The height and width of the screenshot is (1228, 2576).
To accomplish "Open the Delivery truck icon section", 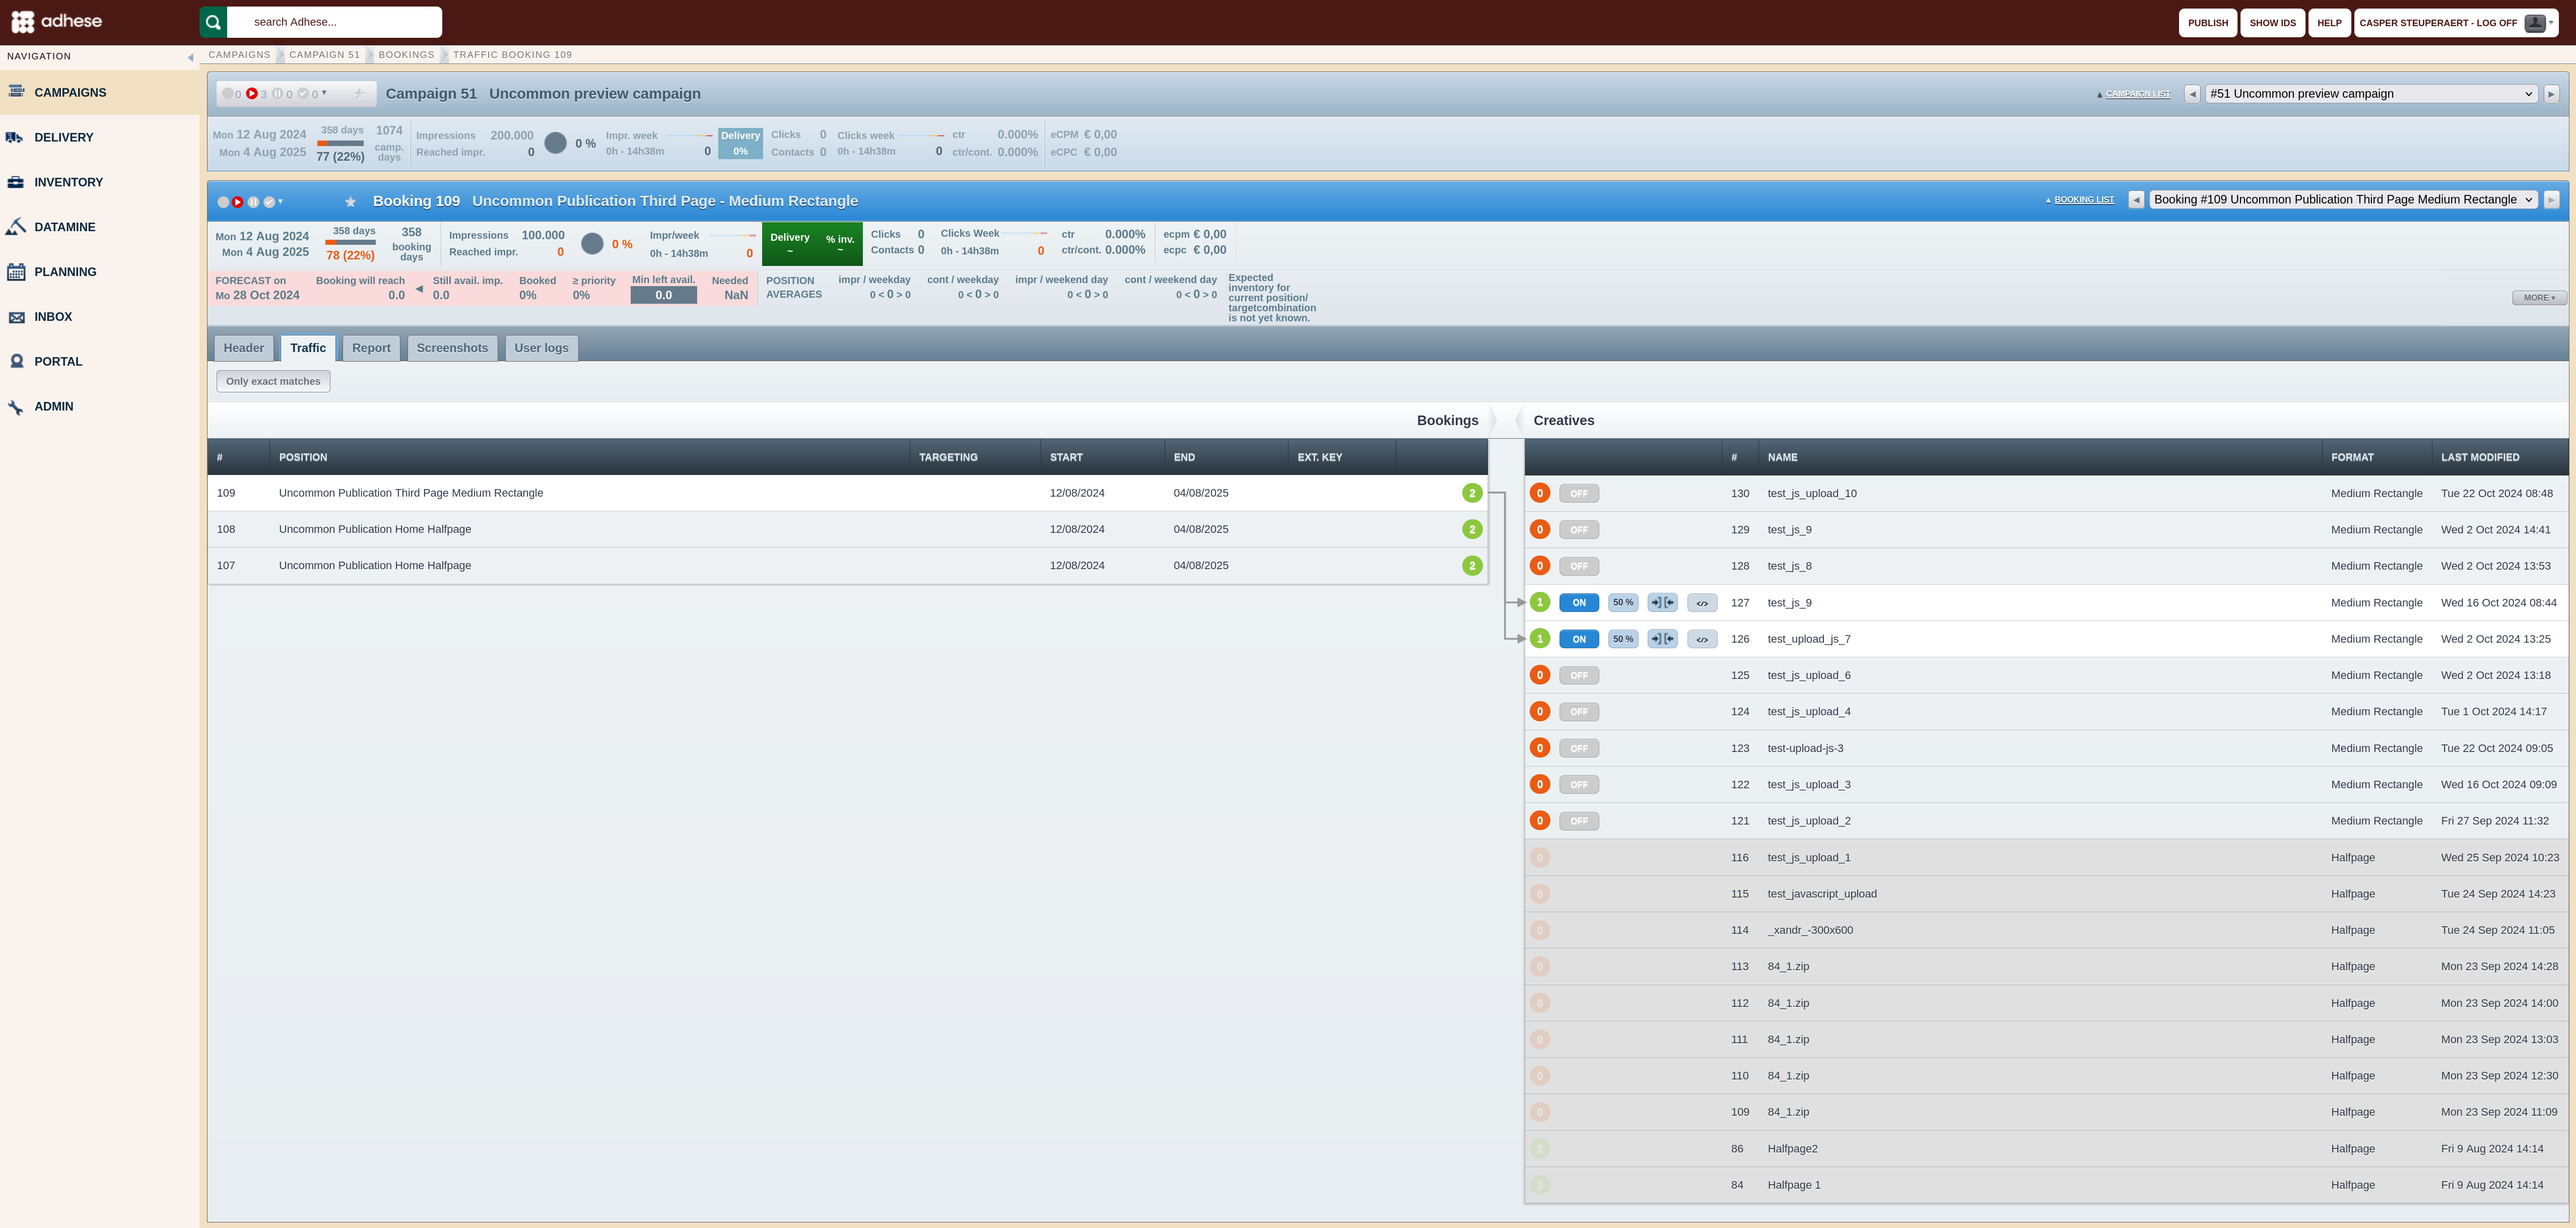I will [x=15, y=137].
